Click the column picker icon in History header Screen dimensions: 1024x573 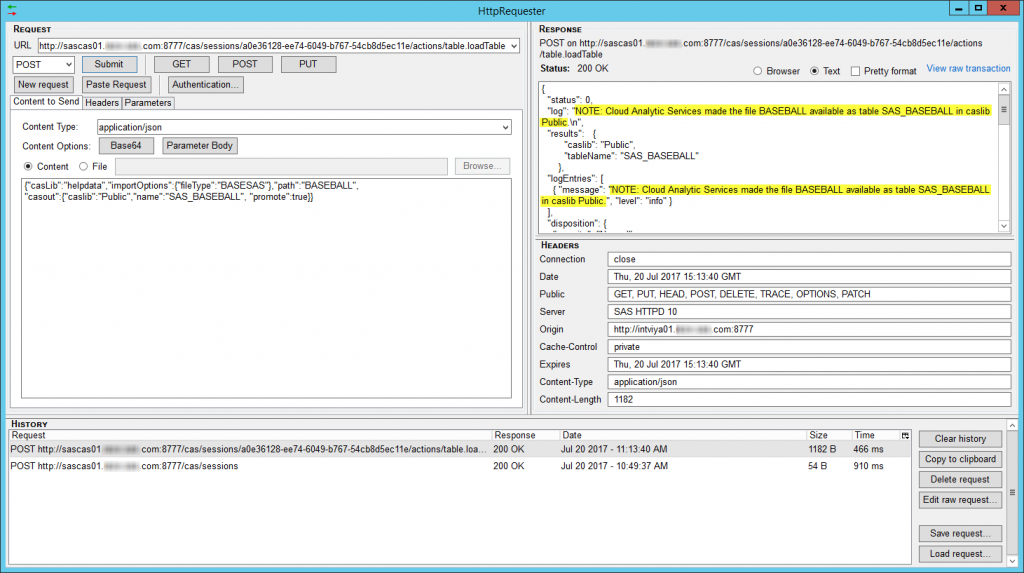905,436
